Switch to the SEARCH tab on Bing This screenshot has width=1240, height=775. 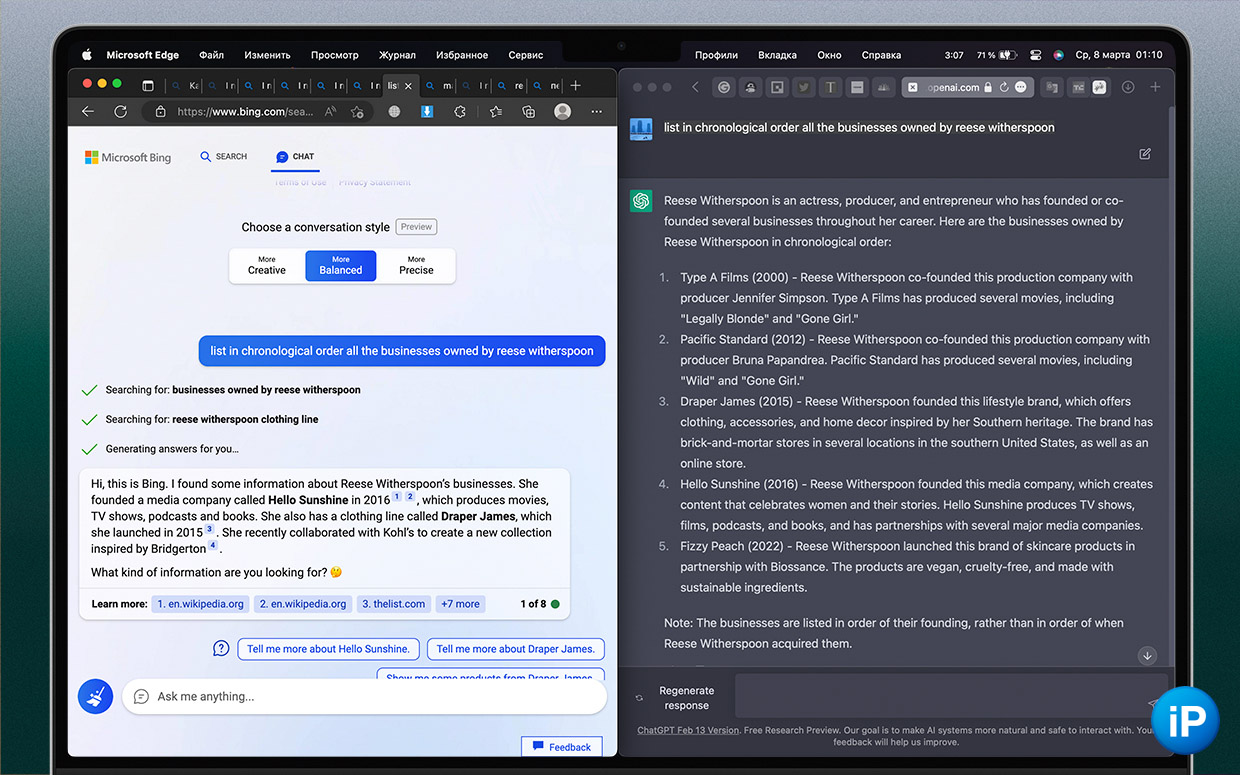click(222, 157)
